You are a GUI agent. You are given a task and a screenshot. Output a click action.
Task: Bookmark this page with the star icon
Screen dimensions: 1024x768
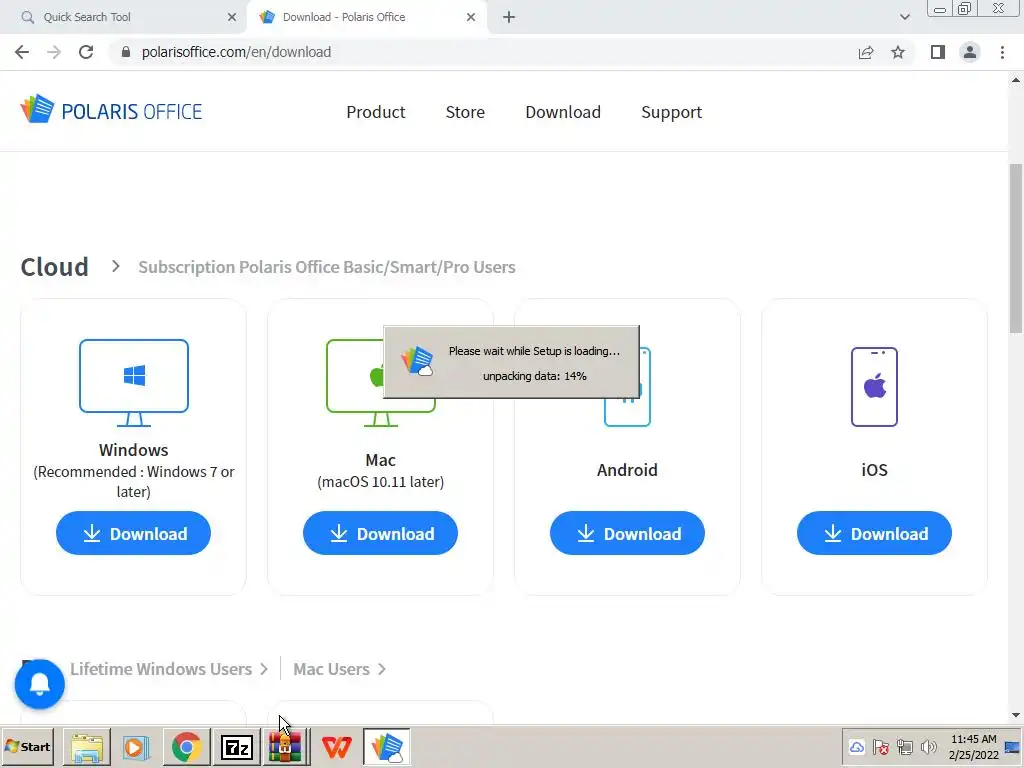coord(898,52)
